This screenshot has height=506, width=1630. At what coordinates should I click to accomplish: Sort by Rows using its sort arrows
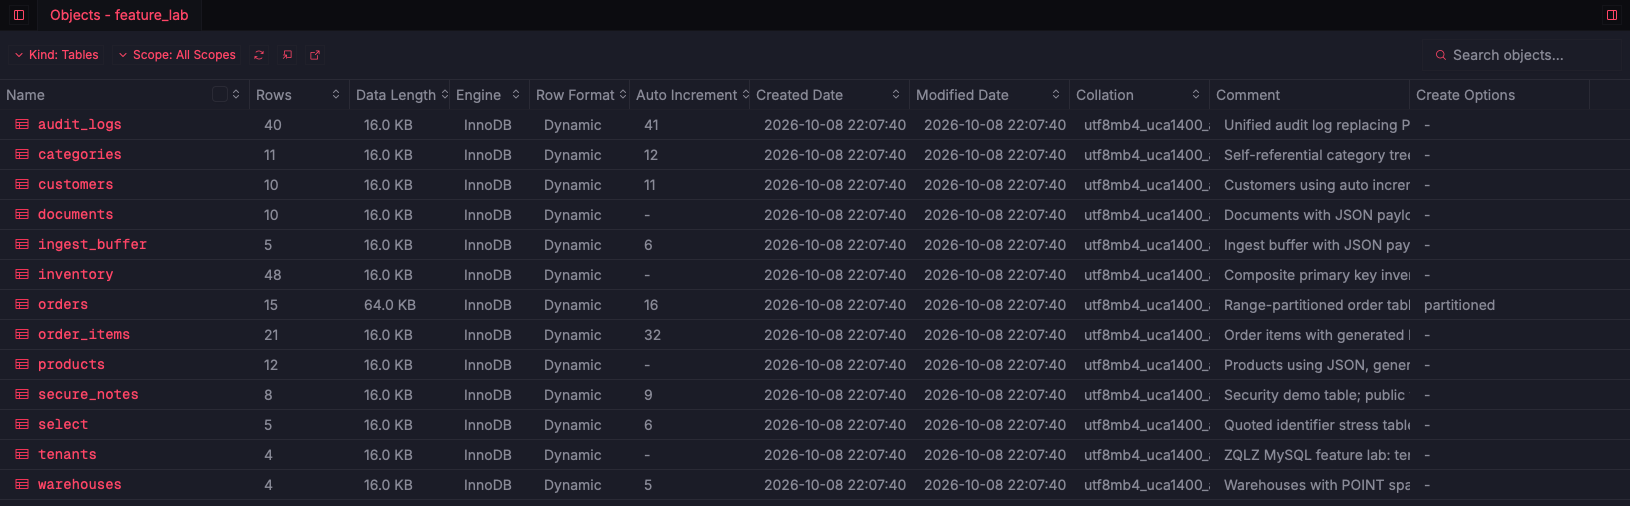tap(336, 94)
